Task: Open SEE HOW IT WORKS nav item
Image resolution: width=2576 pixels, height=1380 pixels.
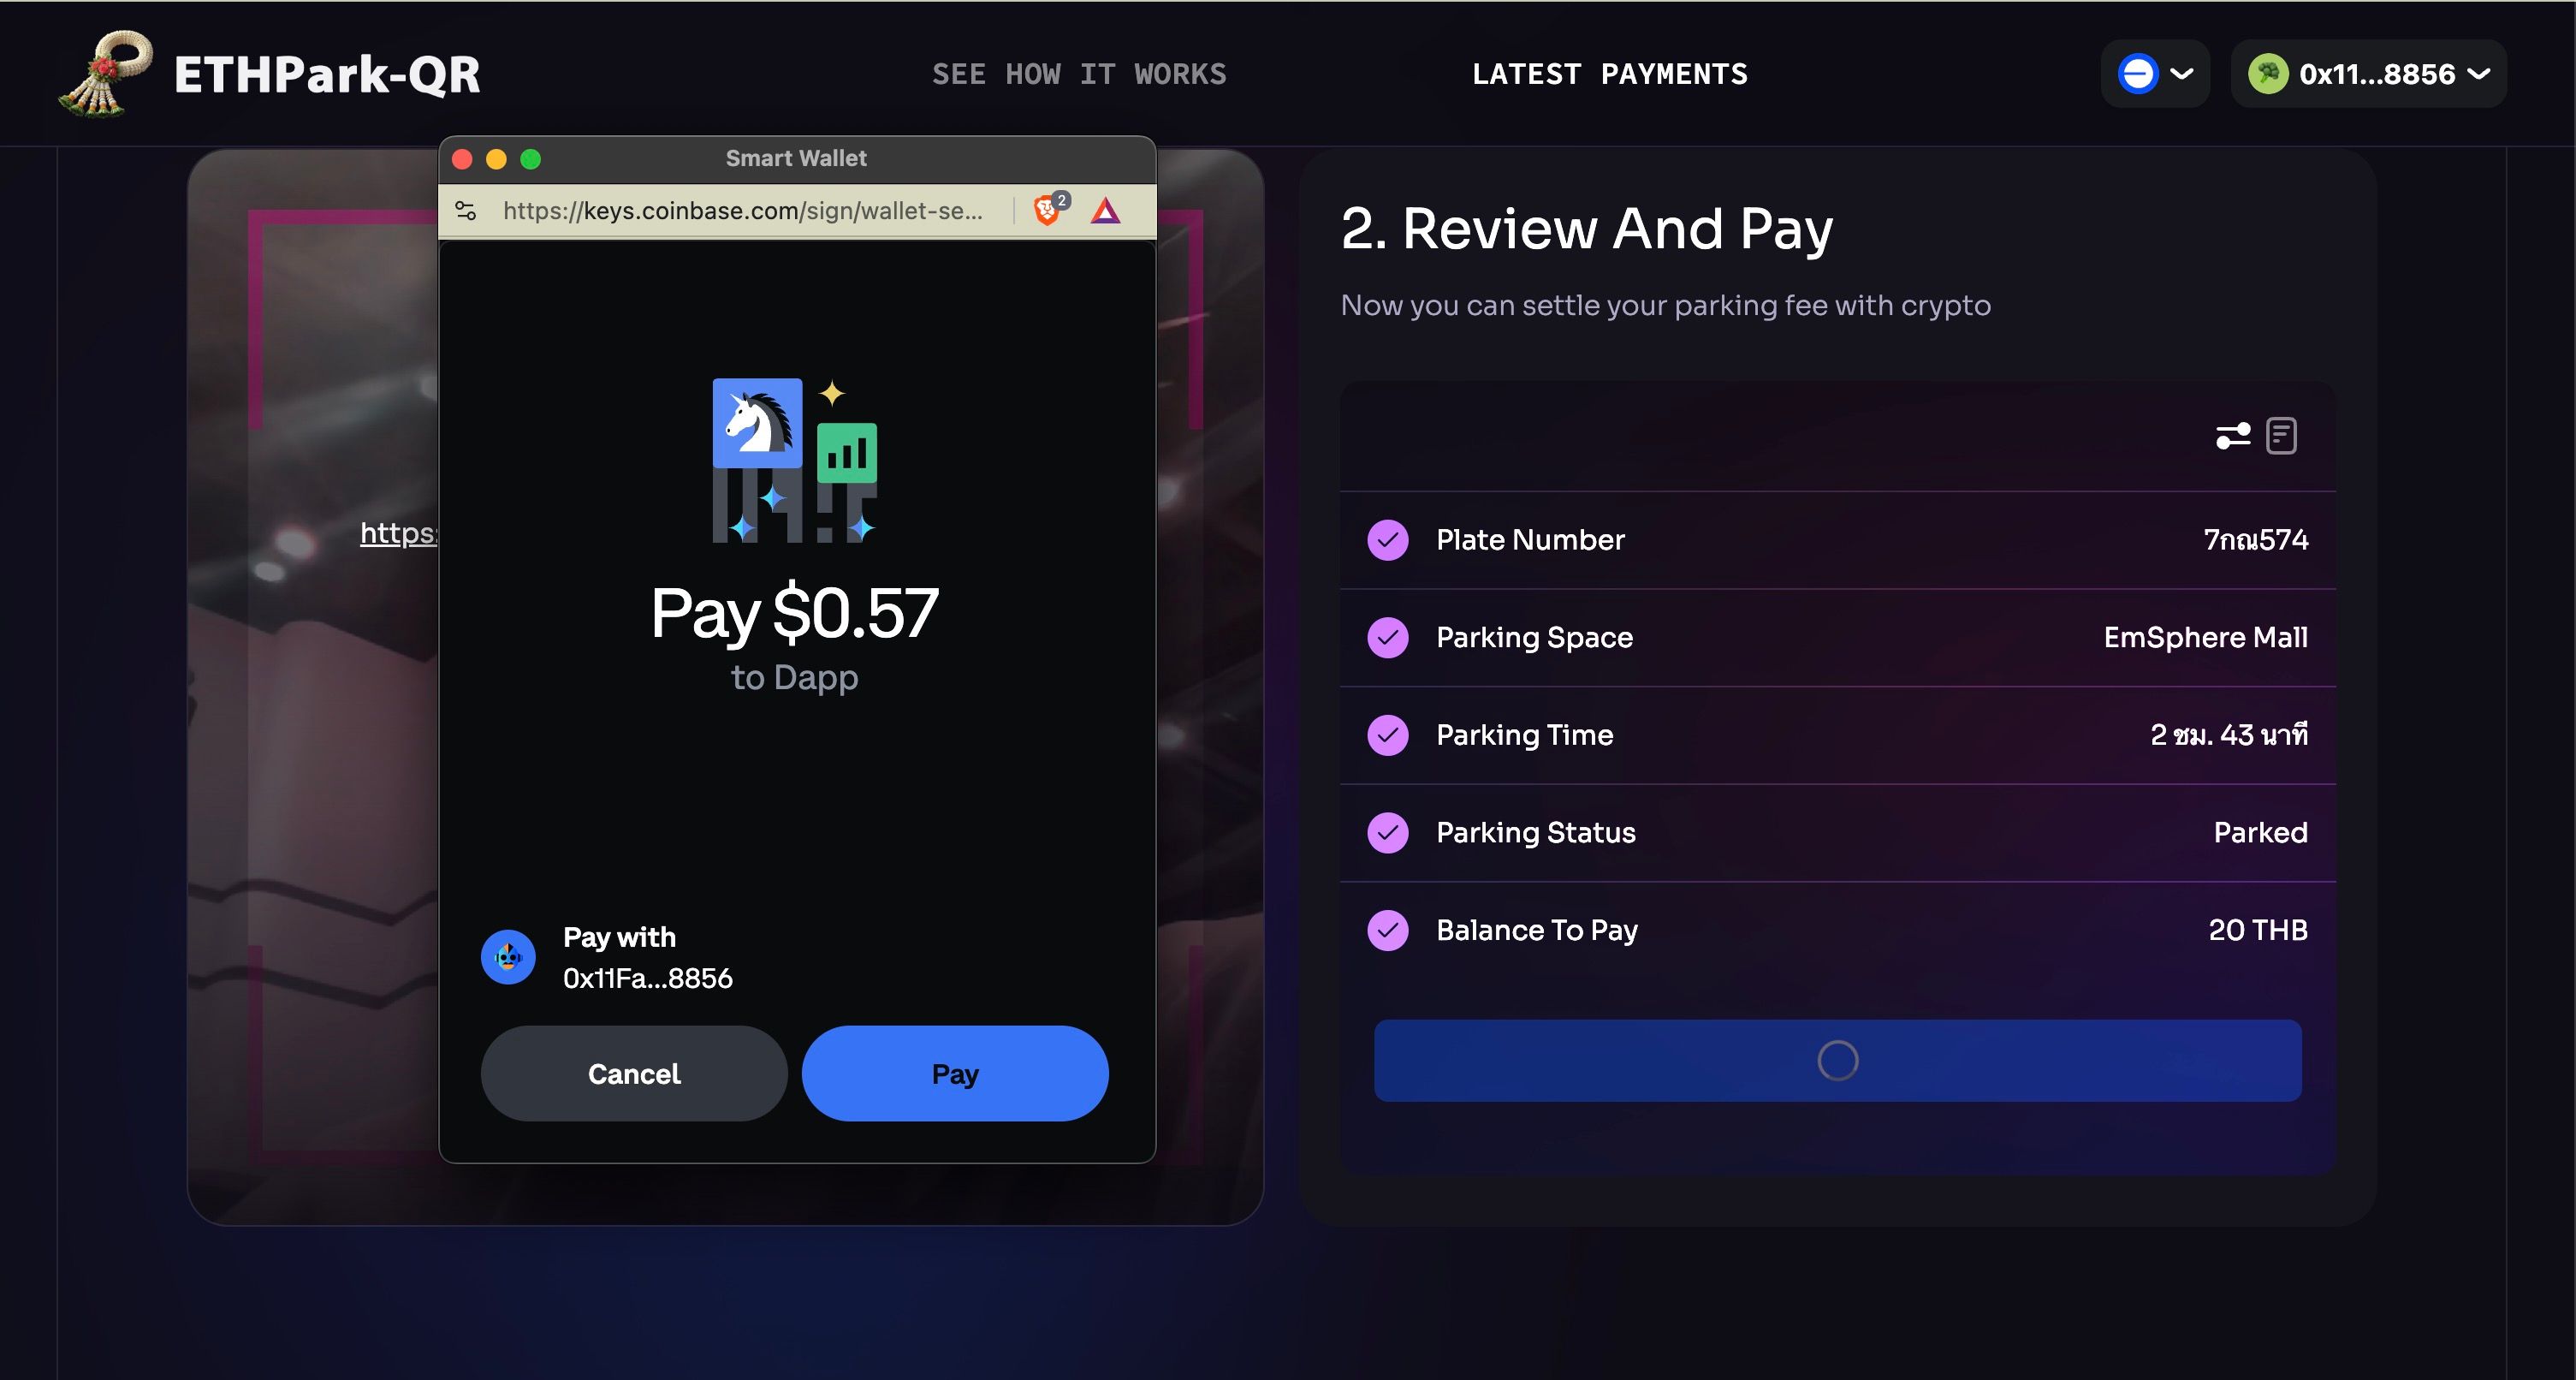Action: pos(1079,74)
